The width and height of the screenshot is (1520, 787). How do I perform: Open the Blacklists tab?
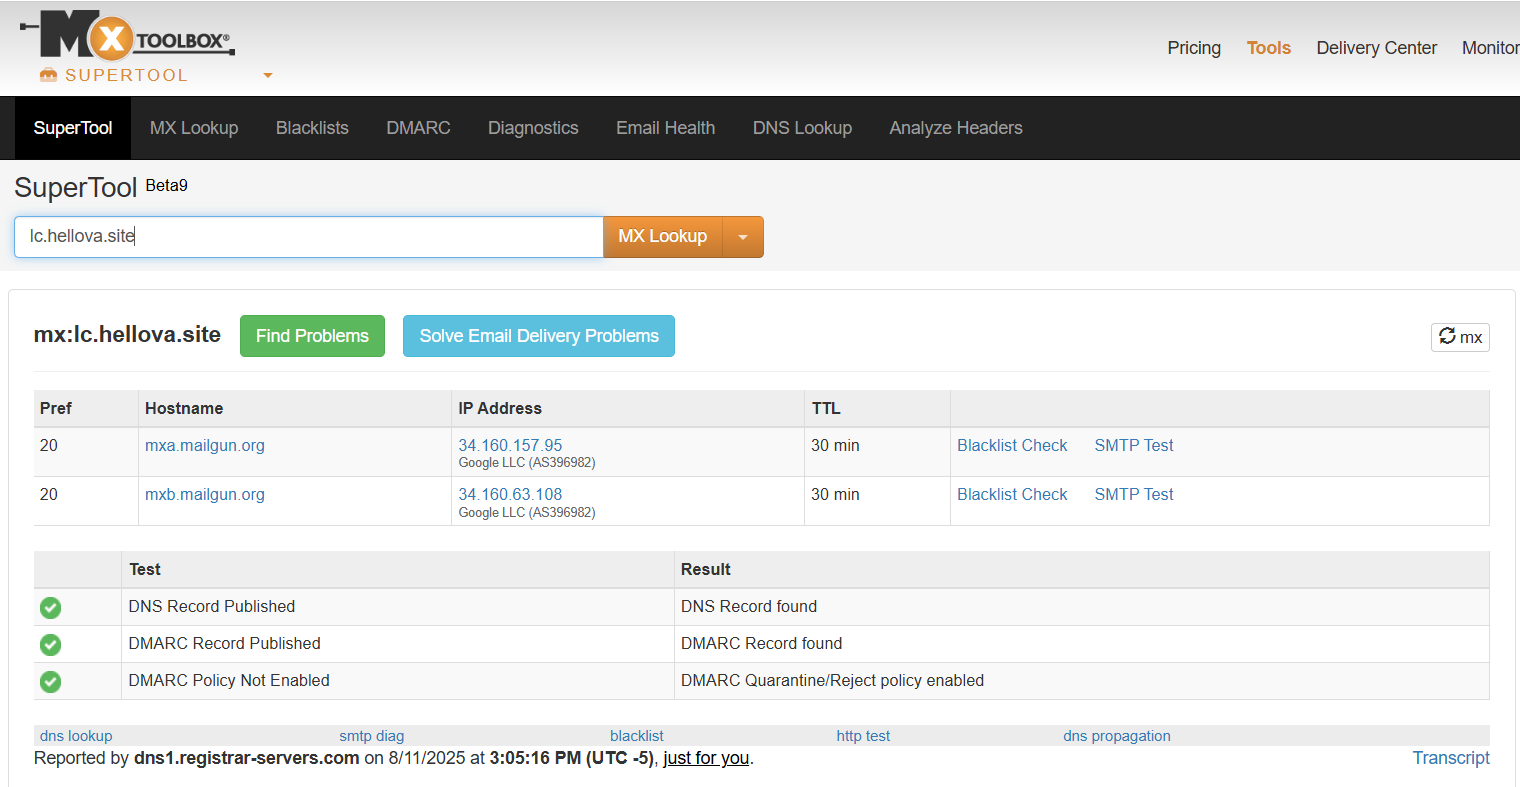[x=312, y=128]
